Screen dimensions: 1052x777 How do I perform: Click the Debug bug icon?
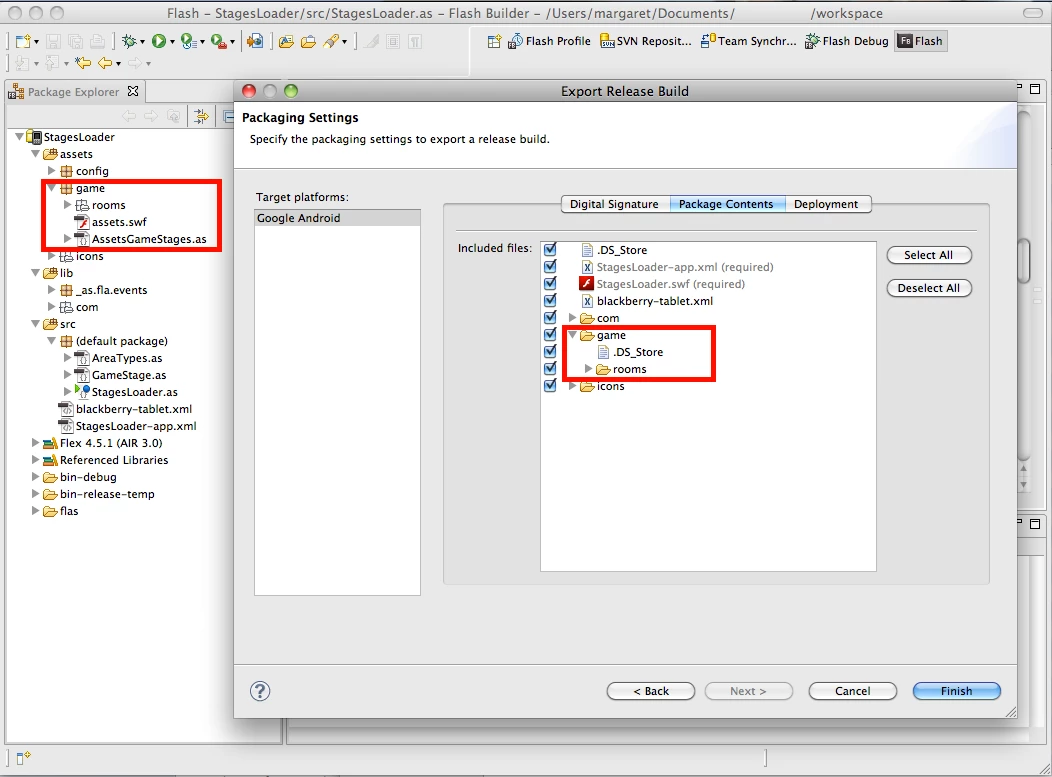(x=129, y=42)
